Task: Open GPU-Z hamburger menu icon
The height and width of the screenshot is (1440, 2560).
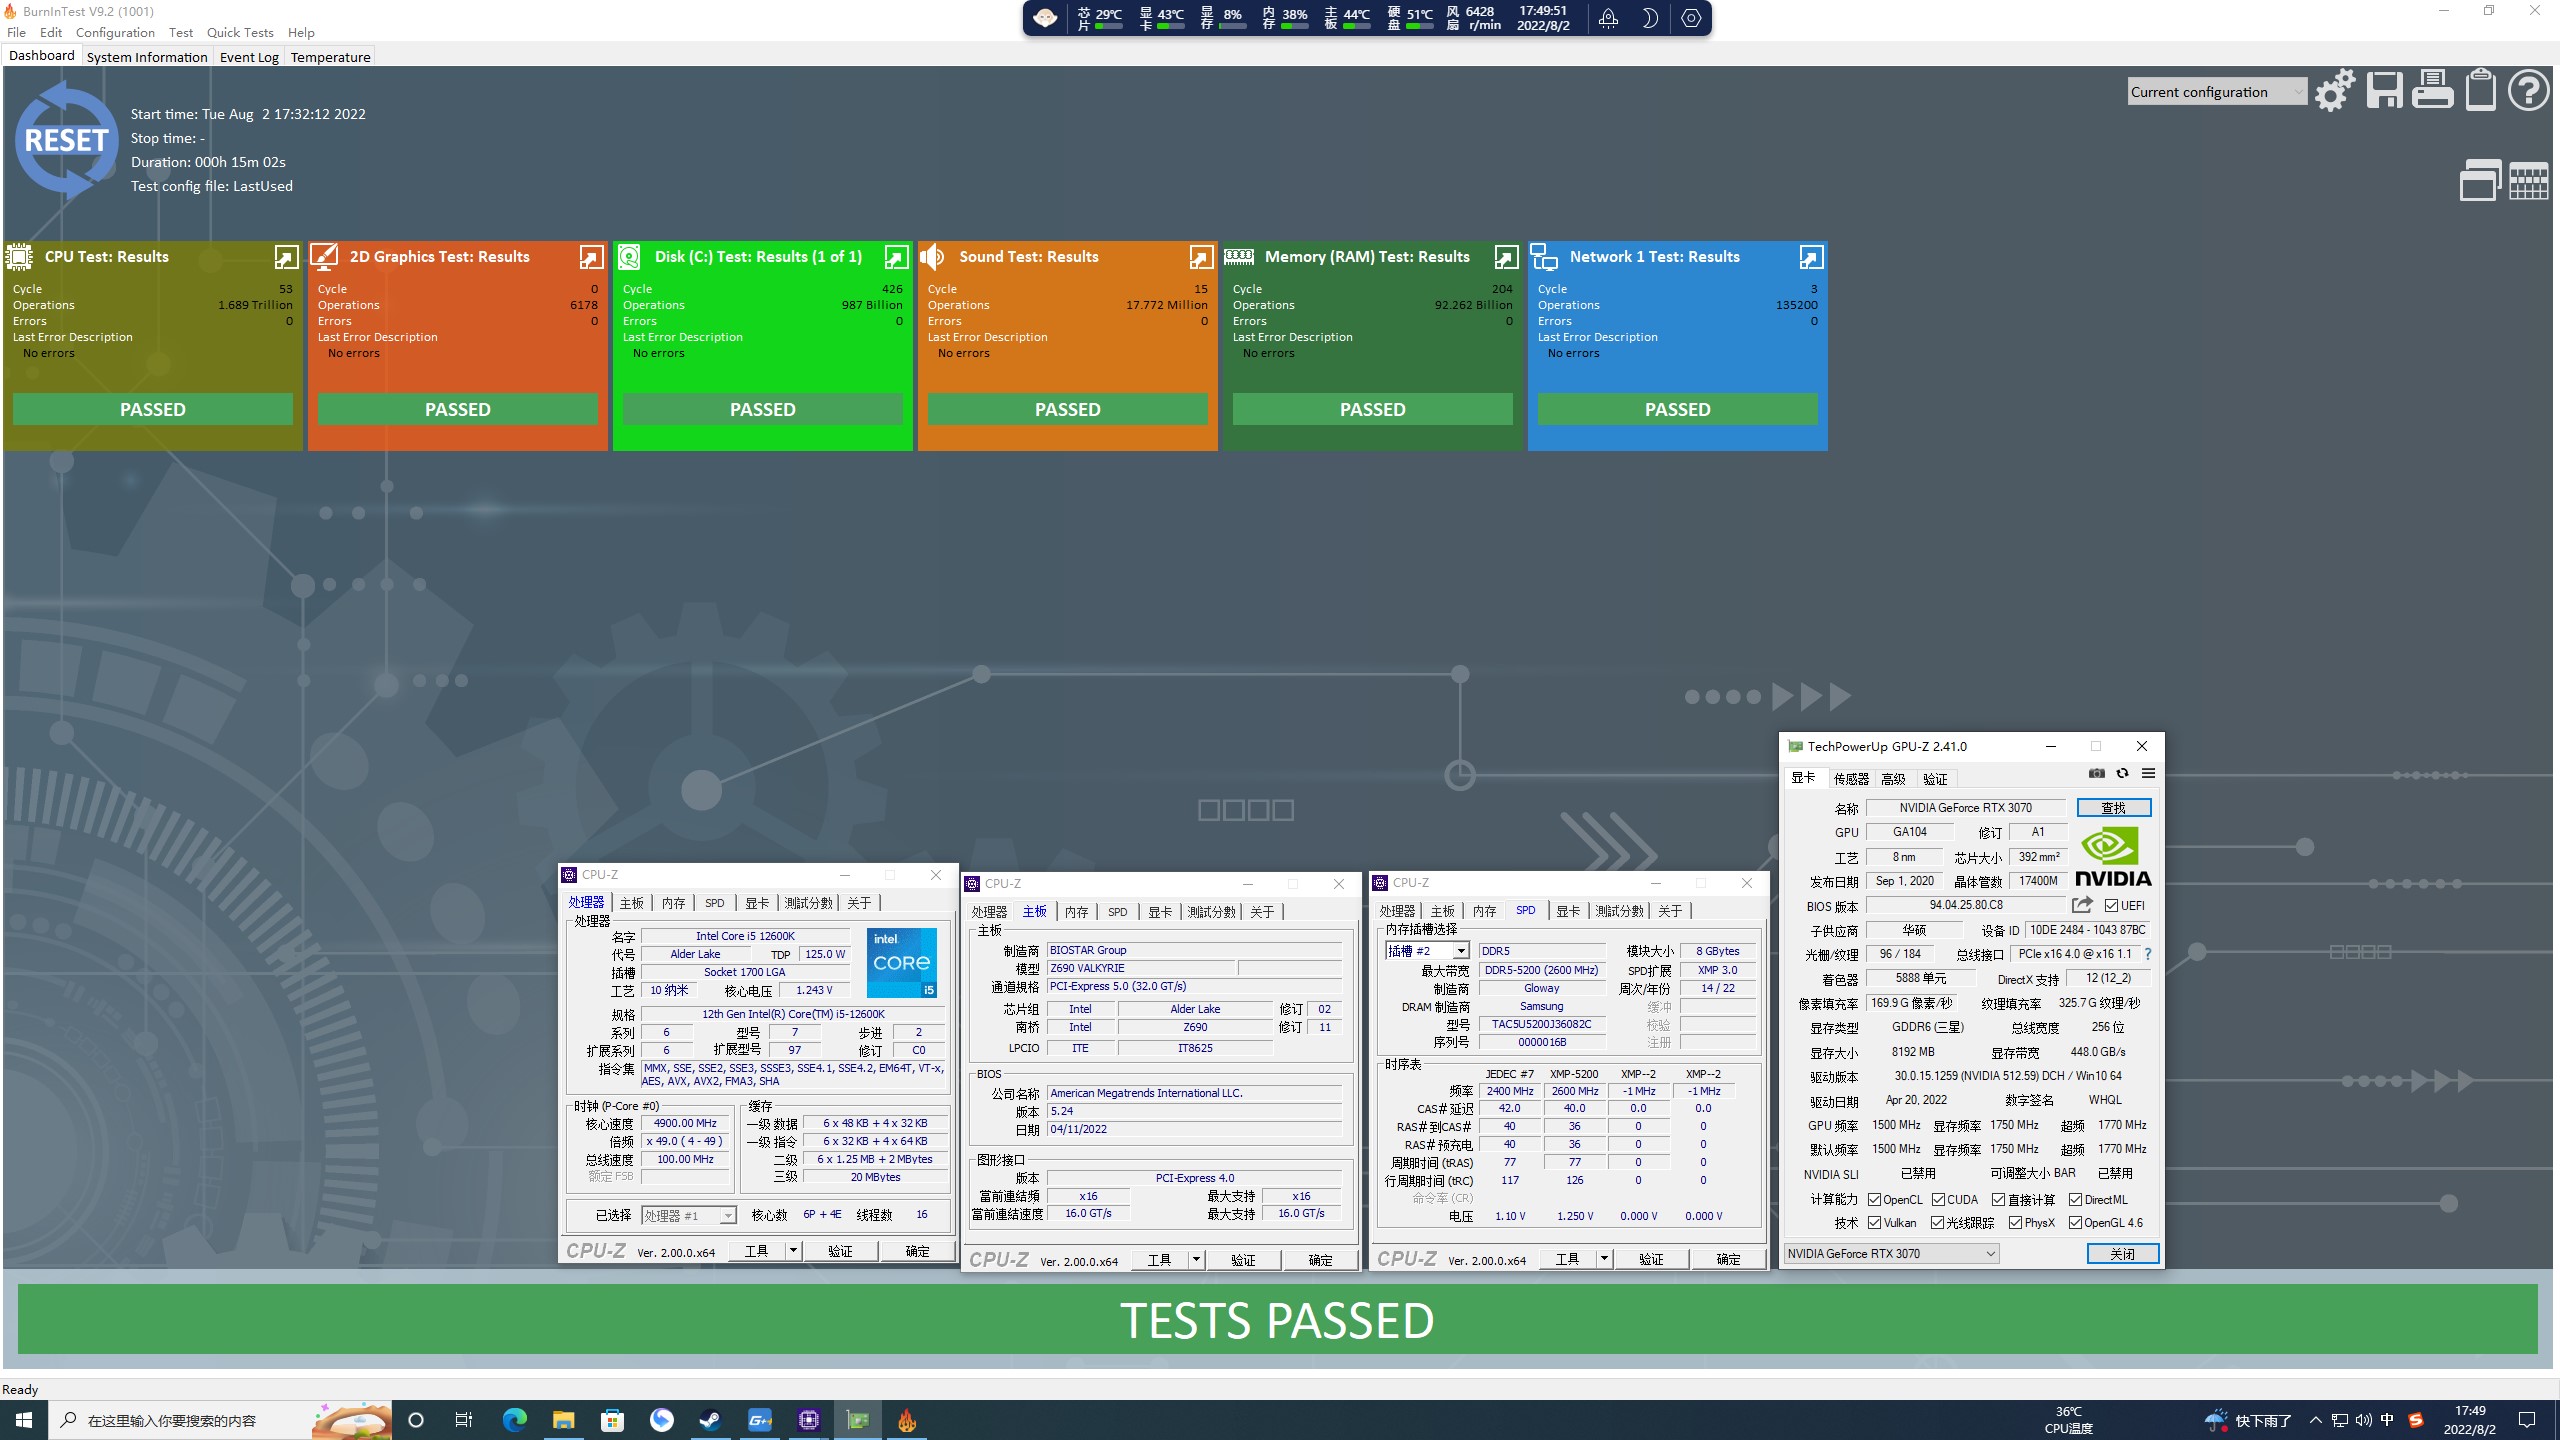Action: [2148, 774]
